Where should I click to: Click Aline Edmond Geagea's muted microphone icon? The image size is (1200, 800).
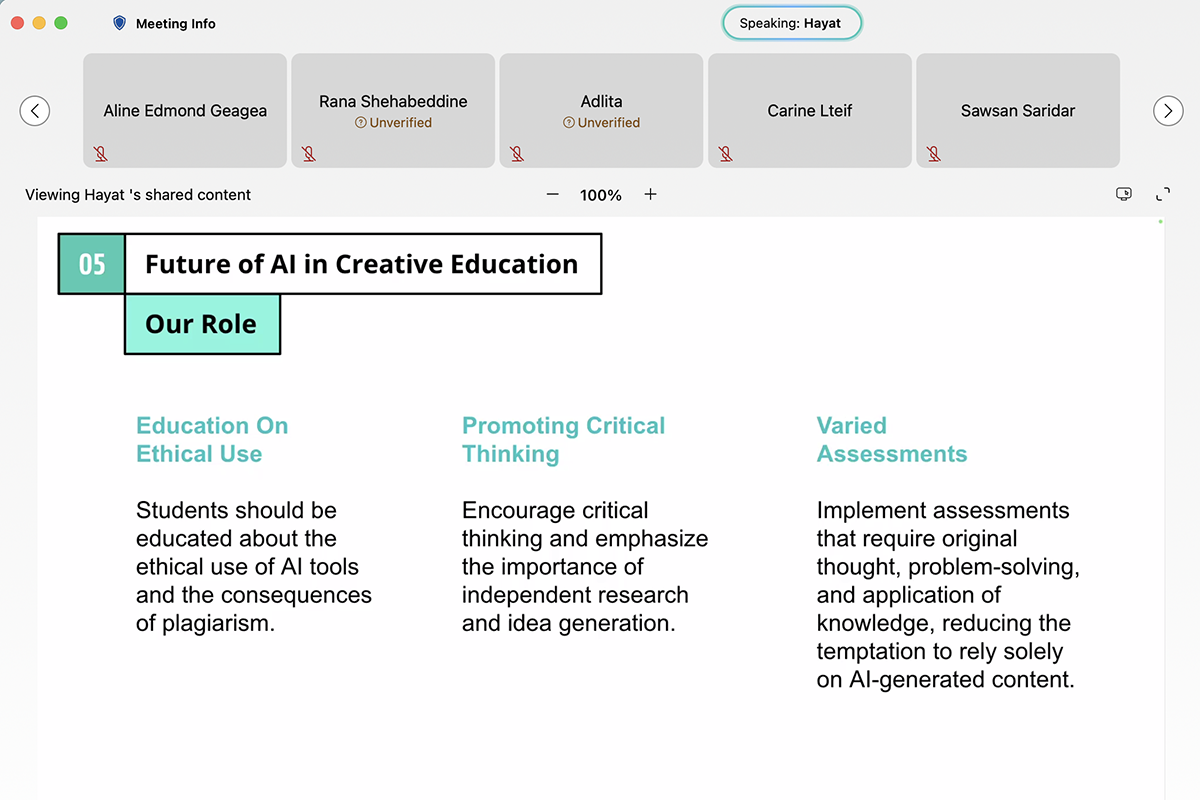coord(101,154)
